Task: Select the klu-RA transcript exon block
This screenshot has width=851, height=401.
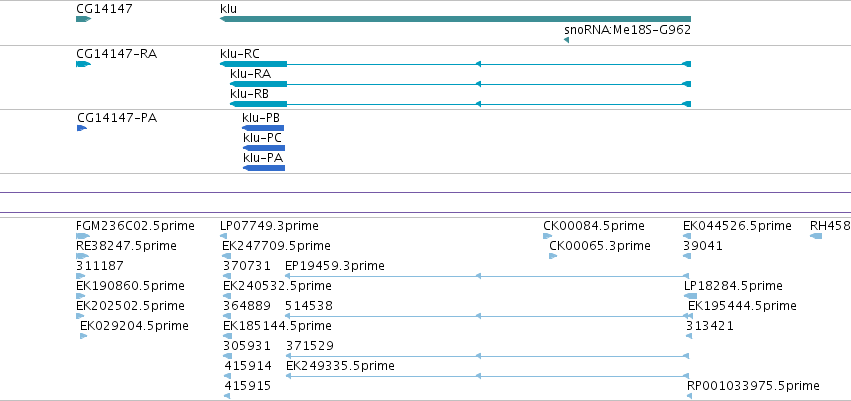Action: 259,84
